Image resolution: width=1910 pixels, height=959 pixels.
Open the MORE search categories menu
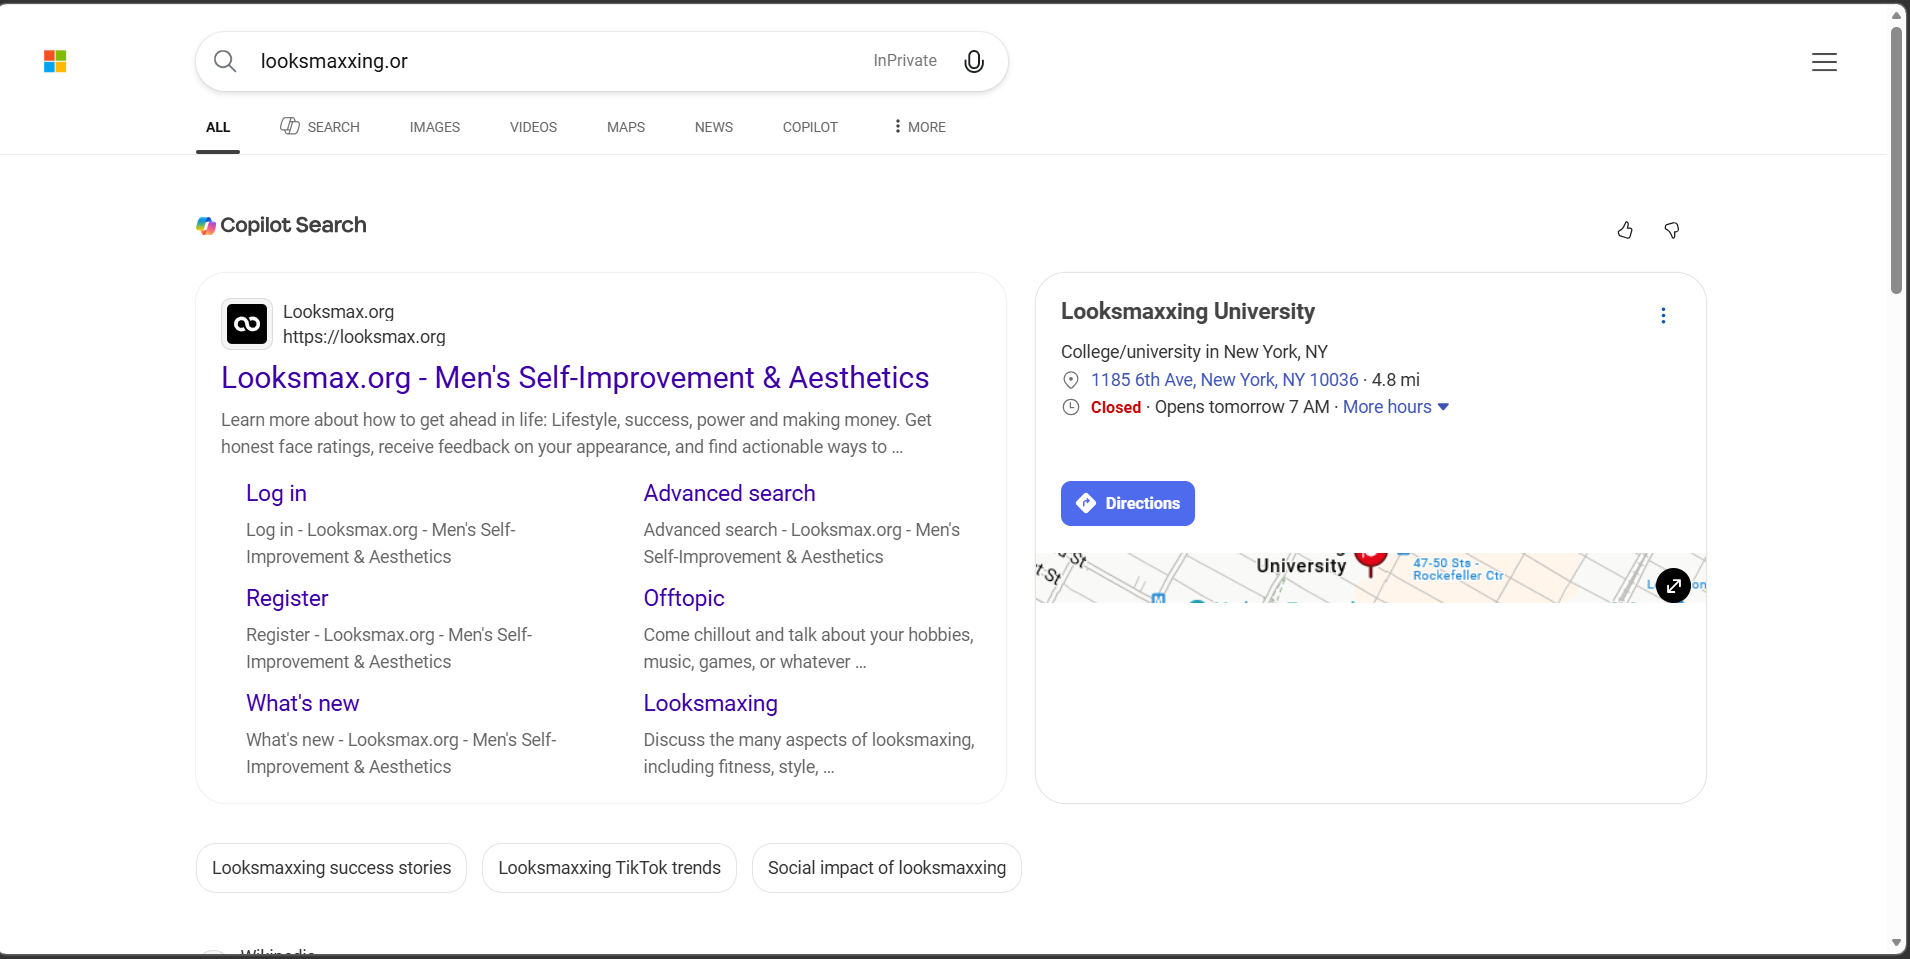point(919,127)
